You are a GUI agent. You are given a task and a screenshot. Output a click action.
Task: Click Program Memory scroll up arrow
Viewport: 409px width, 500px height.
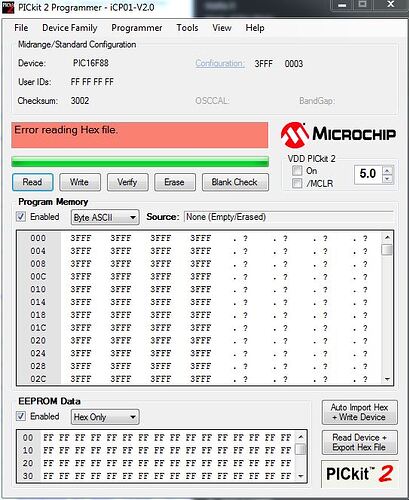tap(387, 237)
